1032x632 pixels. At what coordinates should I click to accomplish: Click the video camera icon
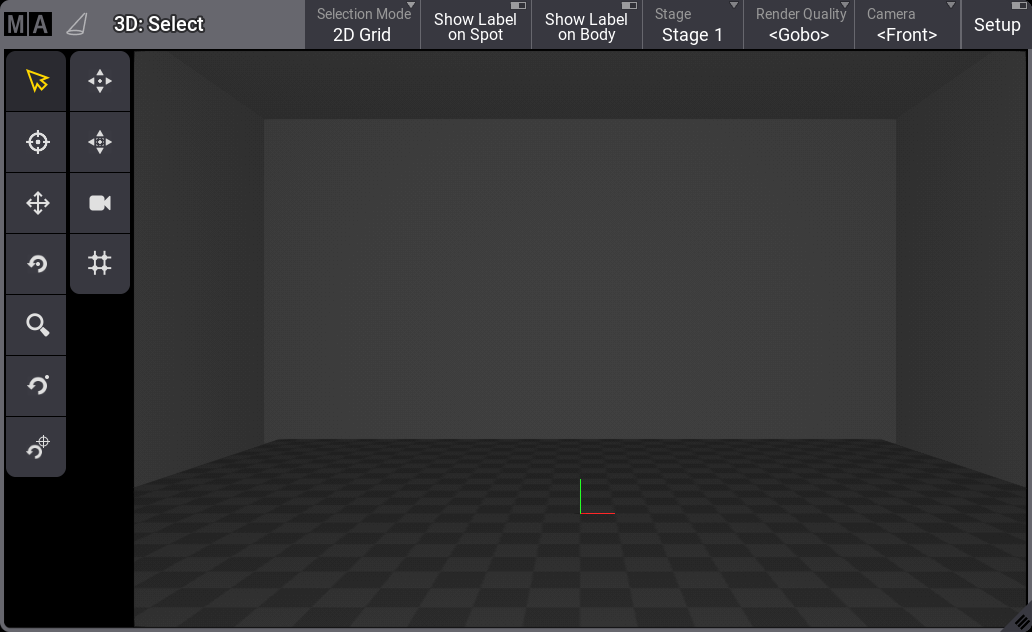point(100,203)
